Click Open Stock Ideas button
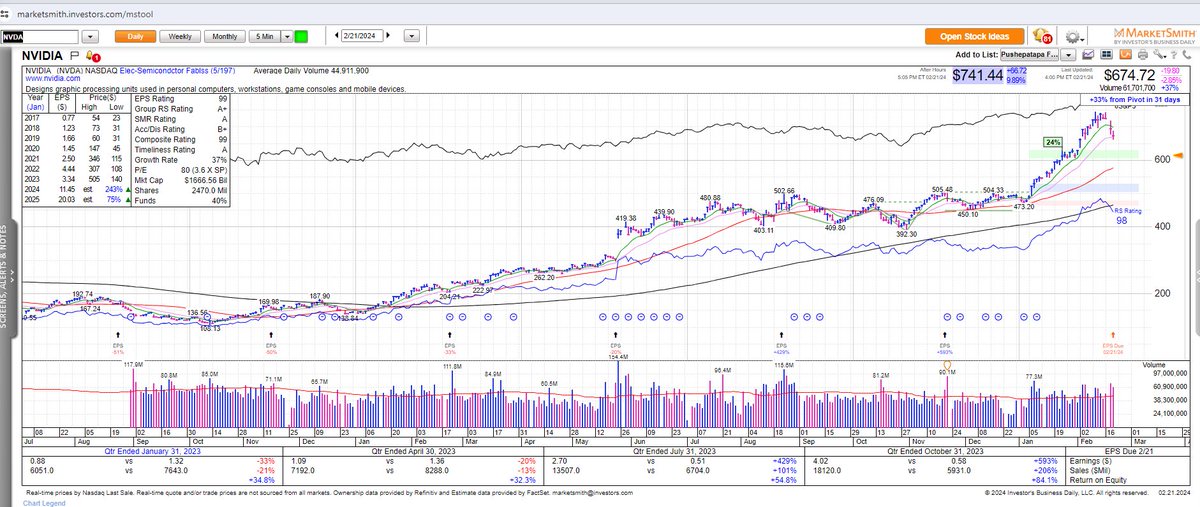This screenshot has width=1200, height=507. [976, 36]
